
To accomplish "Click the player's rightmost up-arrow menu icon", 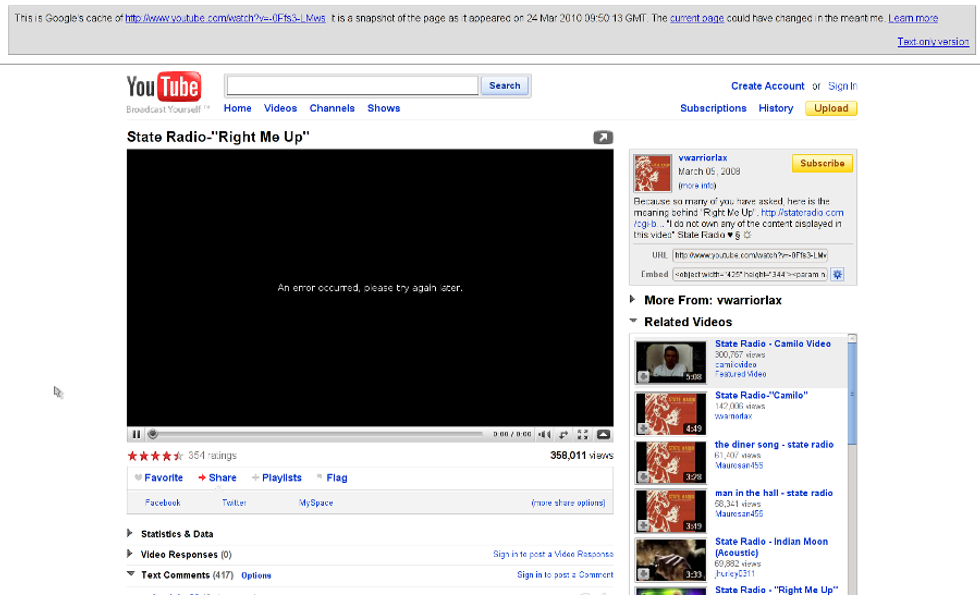I will pyautogui.click(x=603, y=434).
